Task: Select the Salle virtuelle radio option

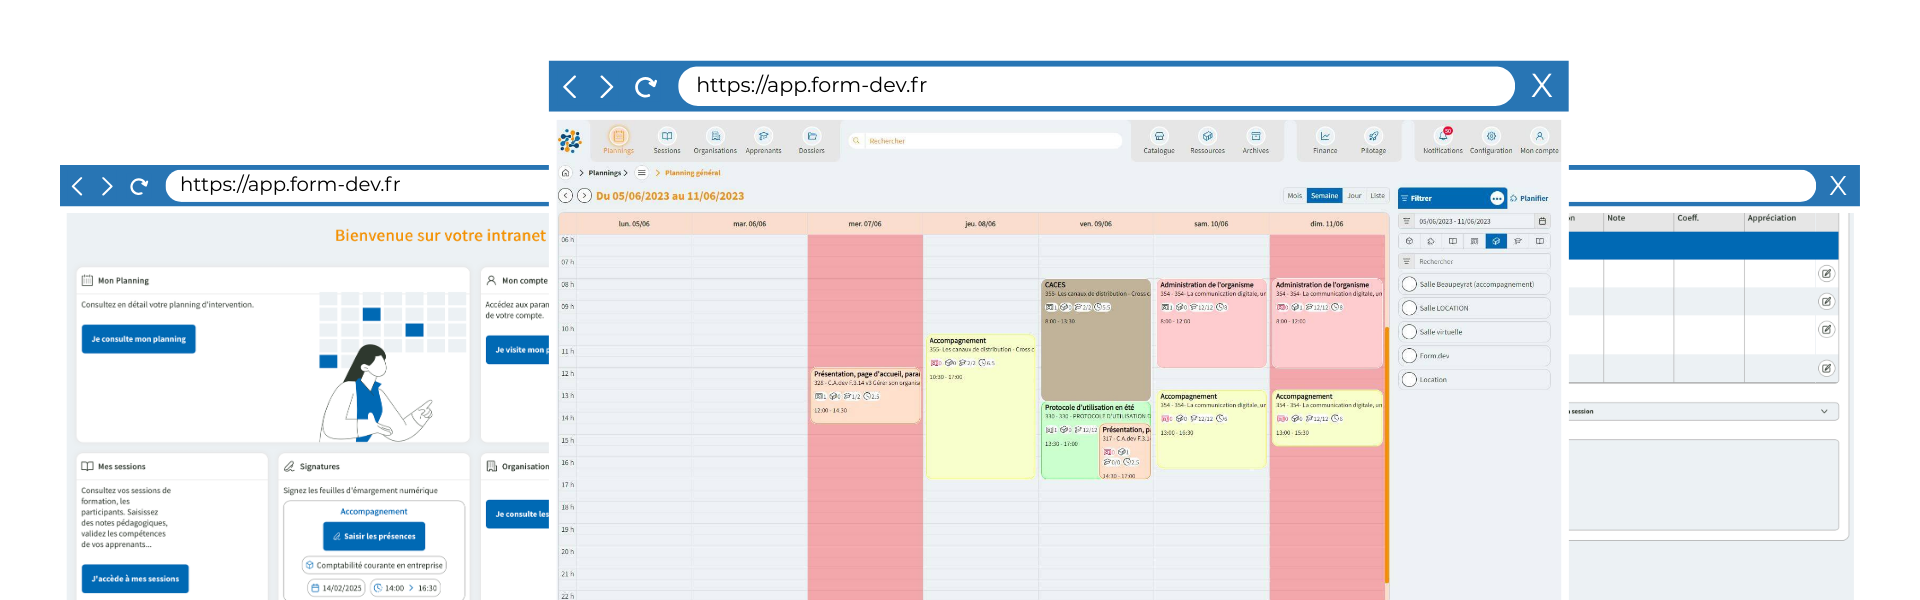Action: [1410, 332]
